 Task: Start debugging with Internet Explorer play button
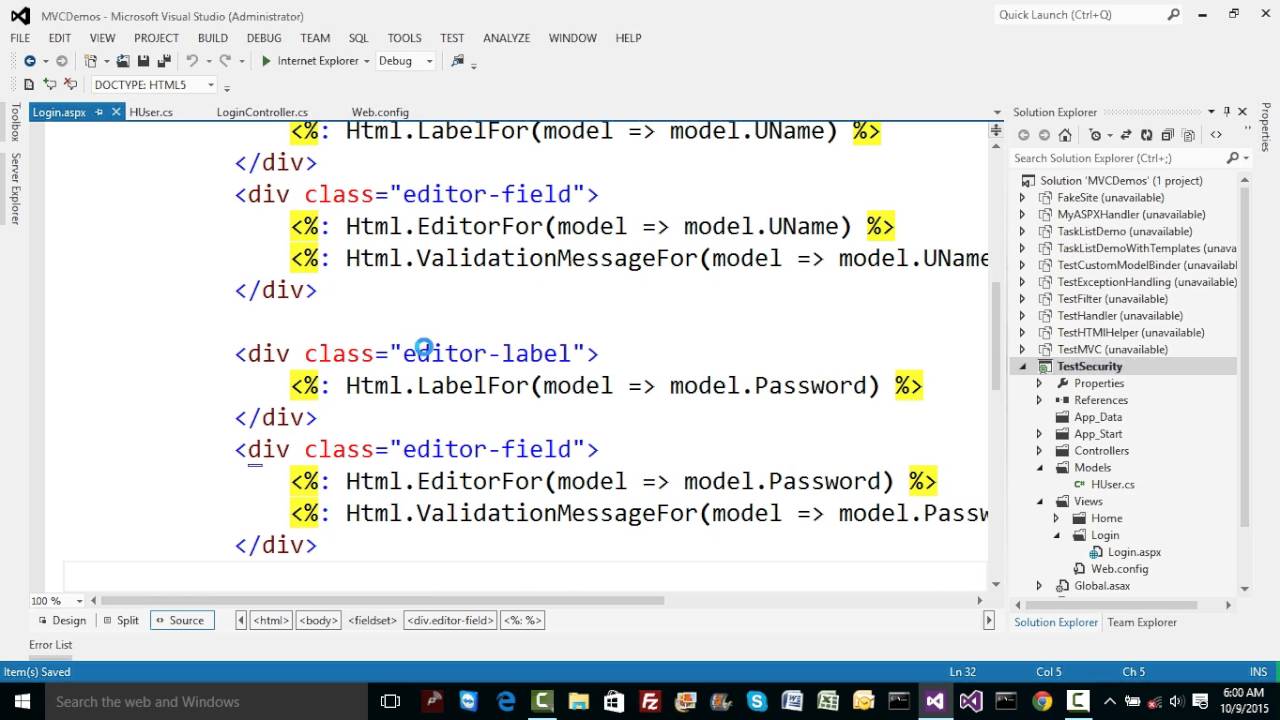[x=266, y=61]
